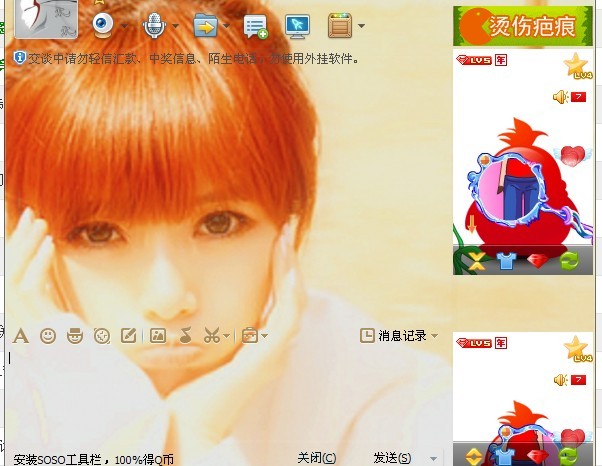
Task: Refresh the upper QQ show avatar
Action: 569,261
